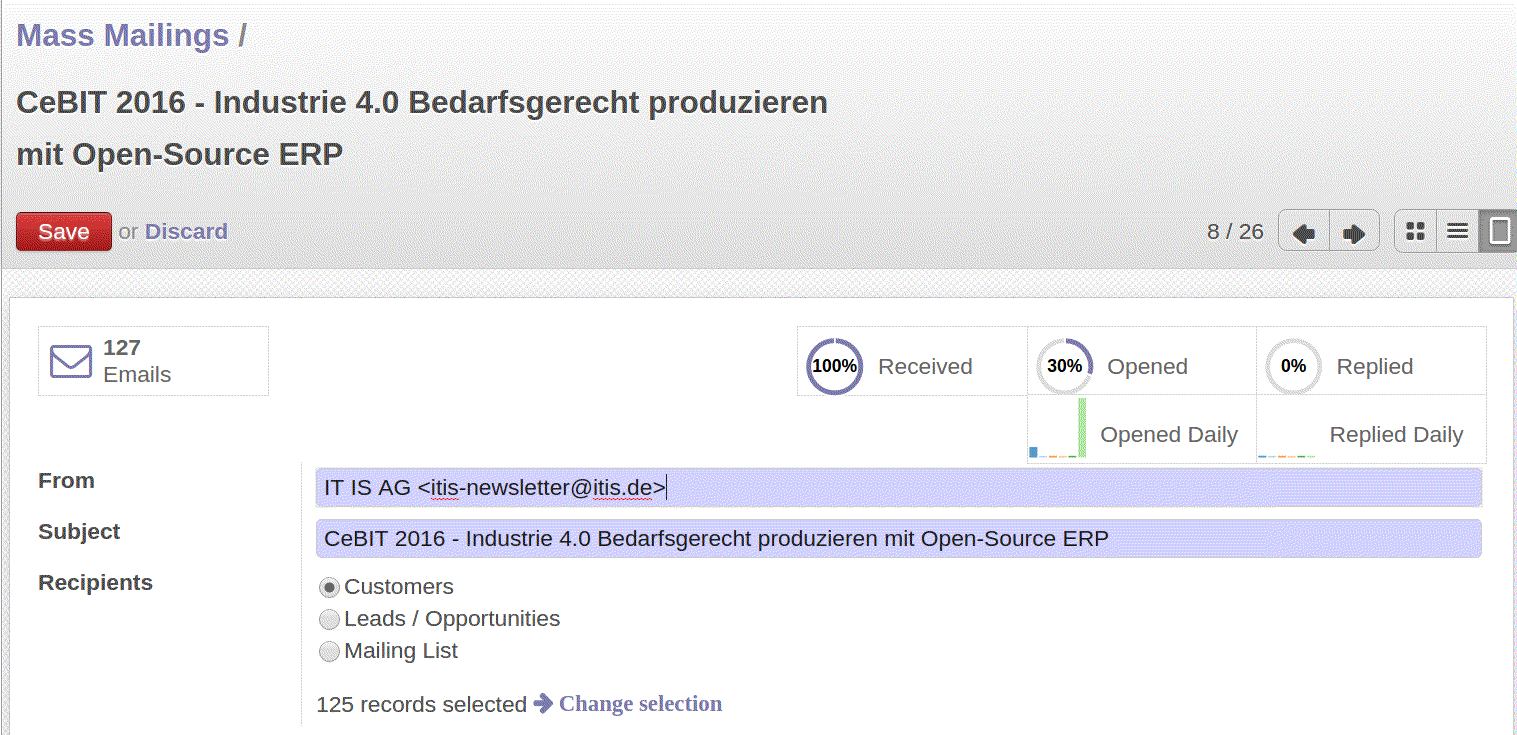Image resolution: width=1517 pixels, height=735 pixels.
Task: Go to next record with right arrow
Action: (x=1354, y=232)
